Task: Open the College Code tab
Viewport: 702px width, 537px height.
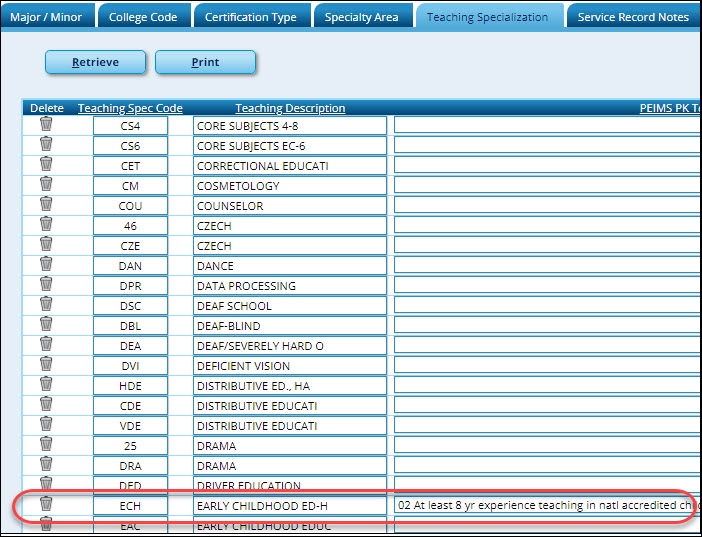Action: coord(143,17)
